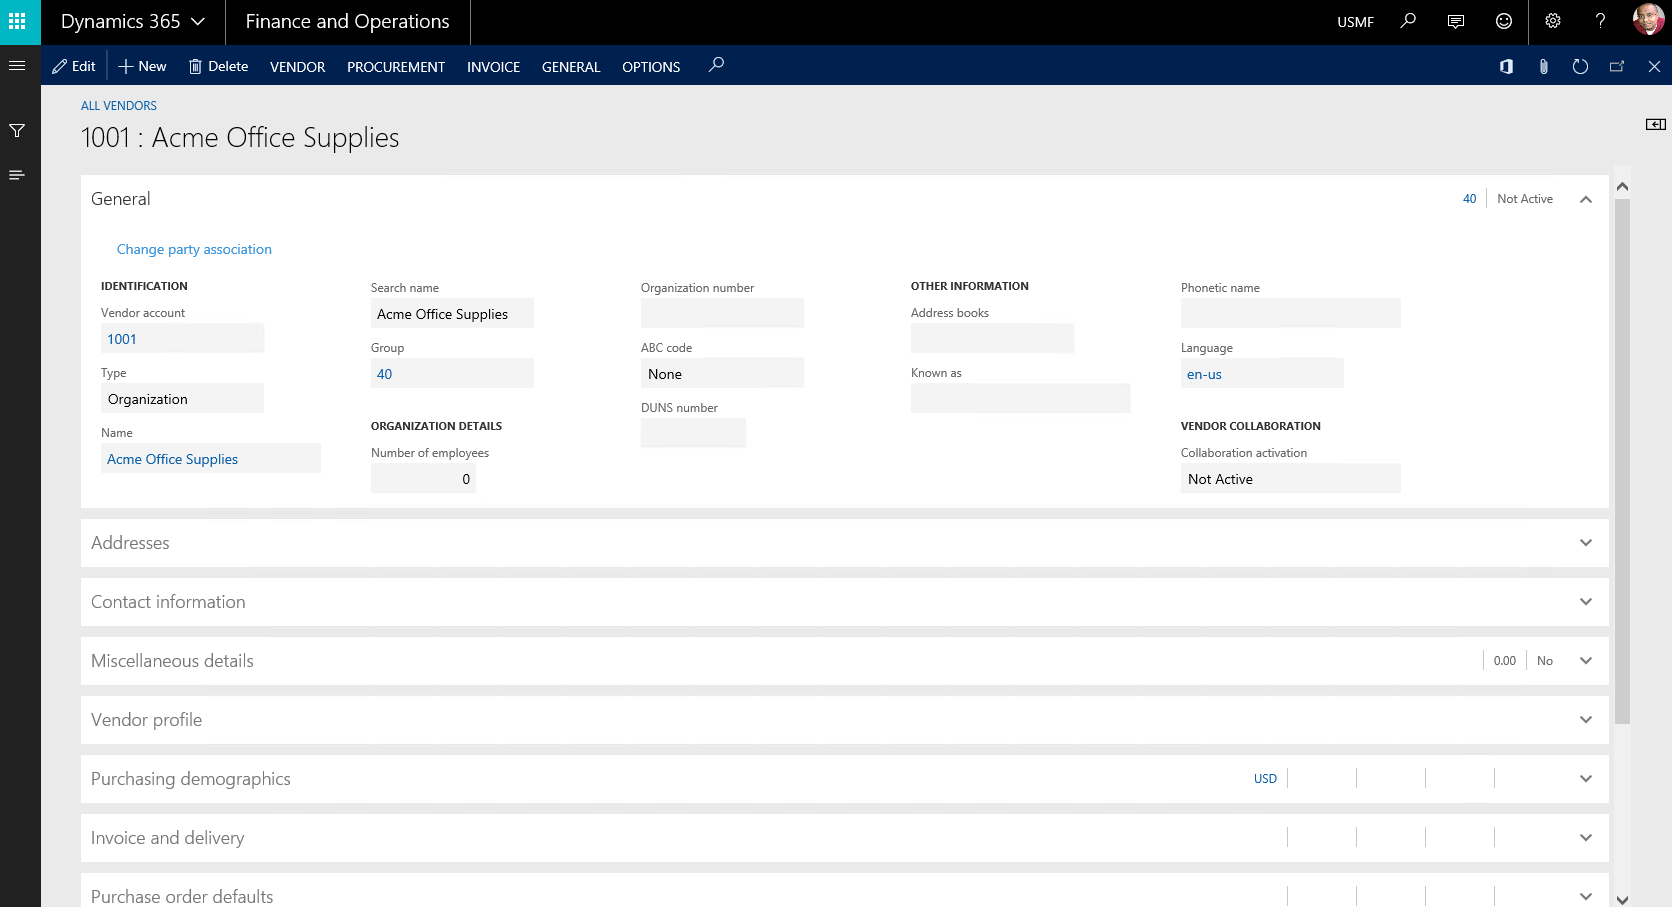
Task: Close the vendor form with X
Action: coord(1654,66)
